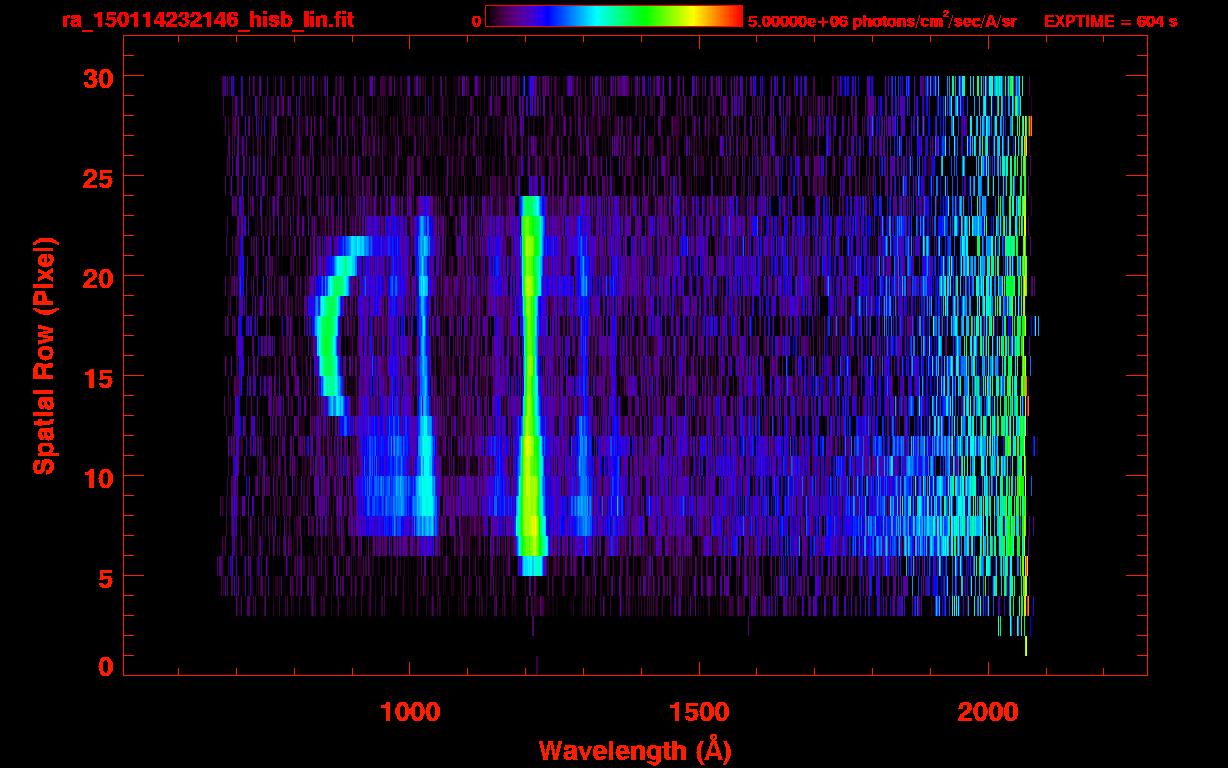The height and width of the screenshot is (768, 1228).
Task: Click the 1000 wavelength tick label
Action: pyautogui.click(x=410, y=712)
